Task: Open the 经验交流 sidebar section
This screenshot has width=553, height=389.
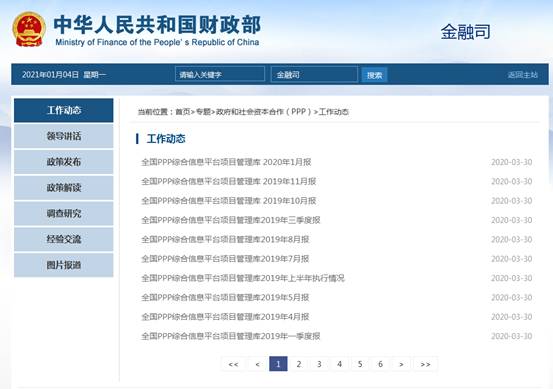Action: pos(64,239)
